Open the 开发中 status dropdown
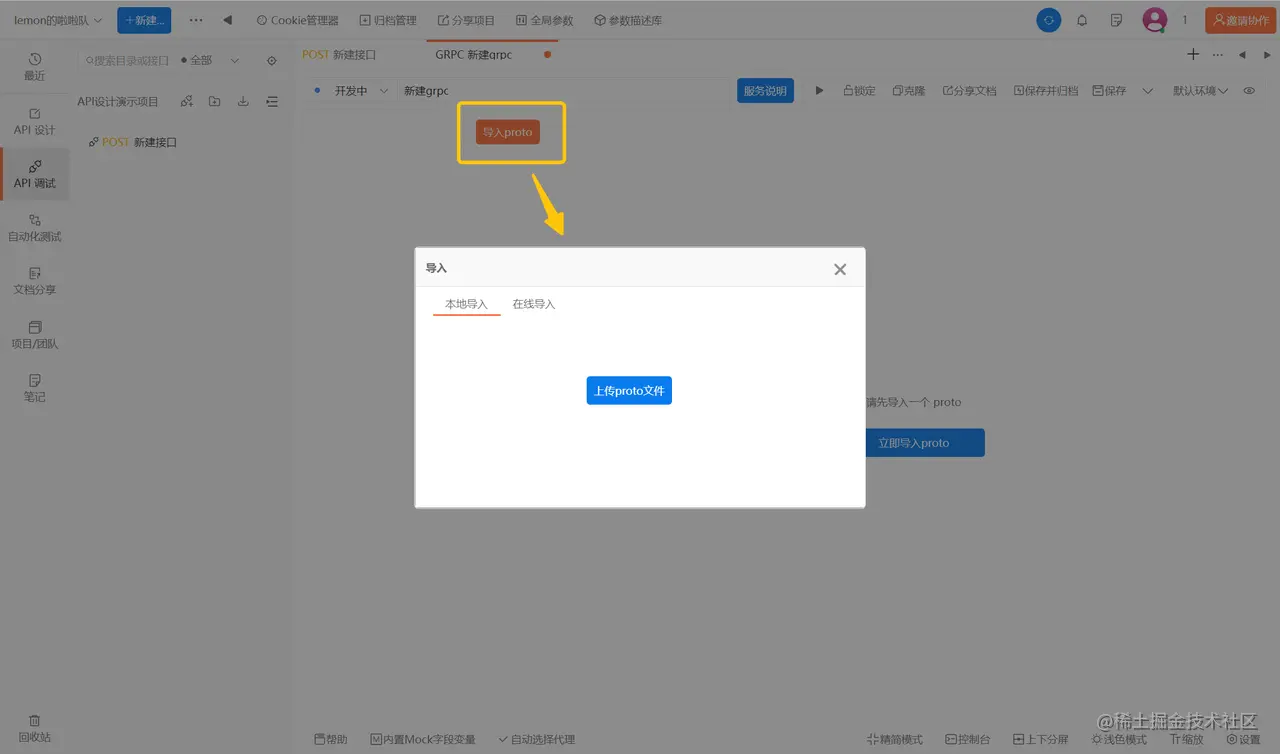The width and height of the screenshot is (1280, 754). point(355,90)
